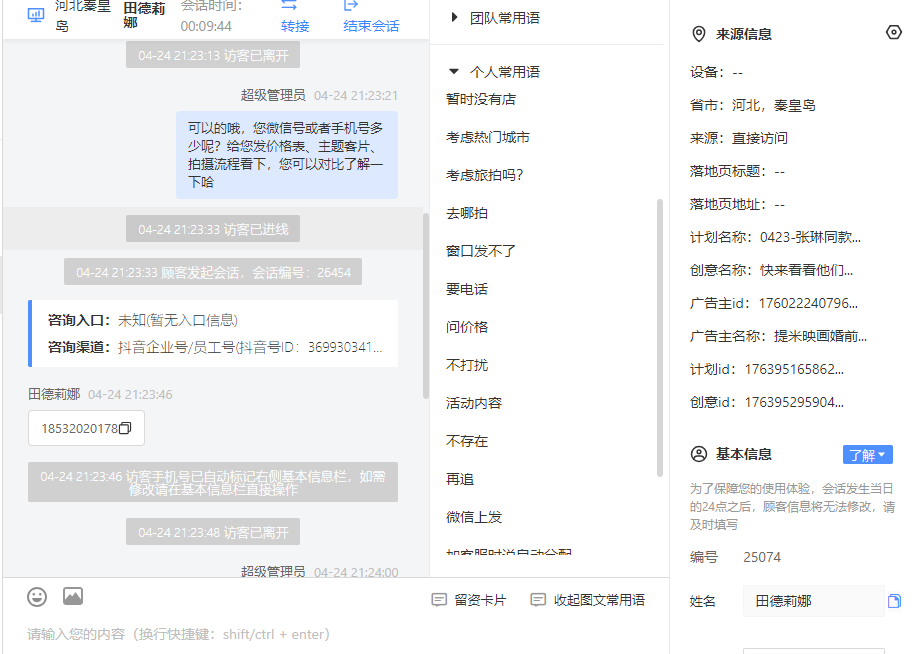Click the 来源 直接访问 row
The width and height of the screenshot is (918, 654).
coord(739,138)
